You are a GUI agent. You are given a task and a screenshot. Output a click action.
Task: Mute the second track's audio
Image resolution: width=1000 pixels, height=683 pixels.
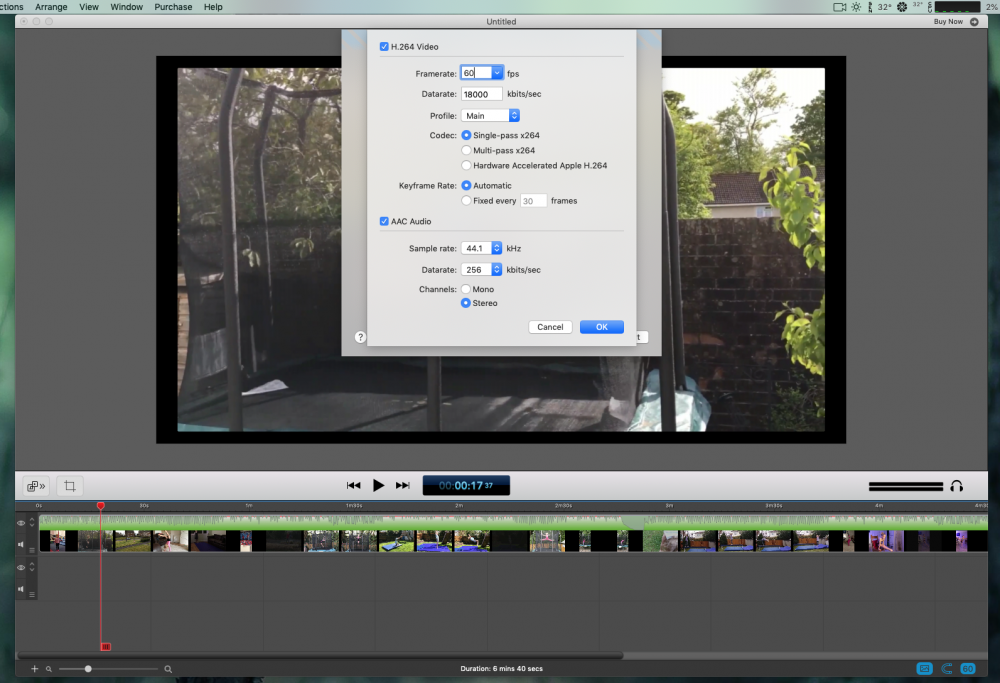(21, 589)
